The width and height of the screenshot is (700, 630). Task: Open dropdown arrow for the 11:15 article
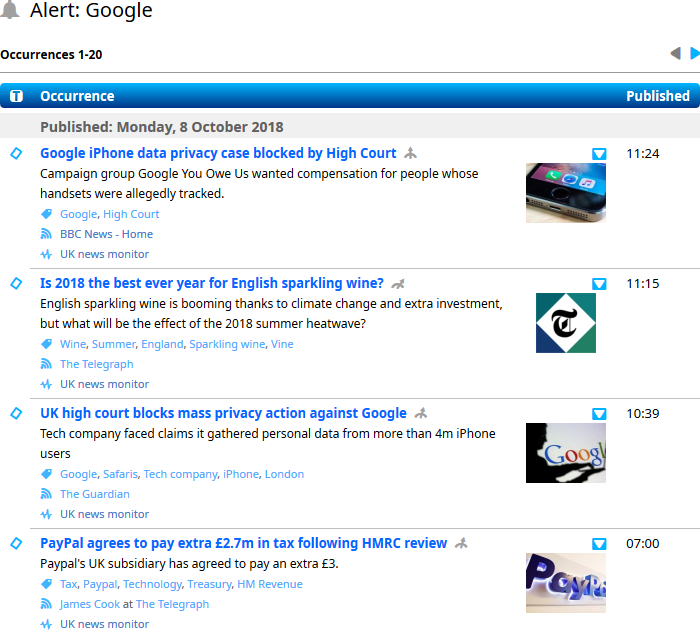coord(599,284)
